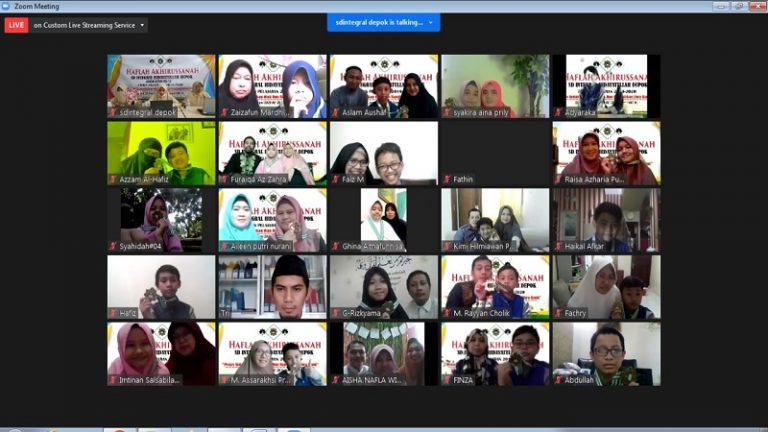
Task: Click muted mic icon beside Hafiz
Action: tap(113, 313)
